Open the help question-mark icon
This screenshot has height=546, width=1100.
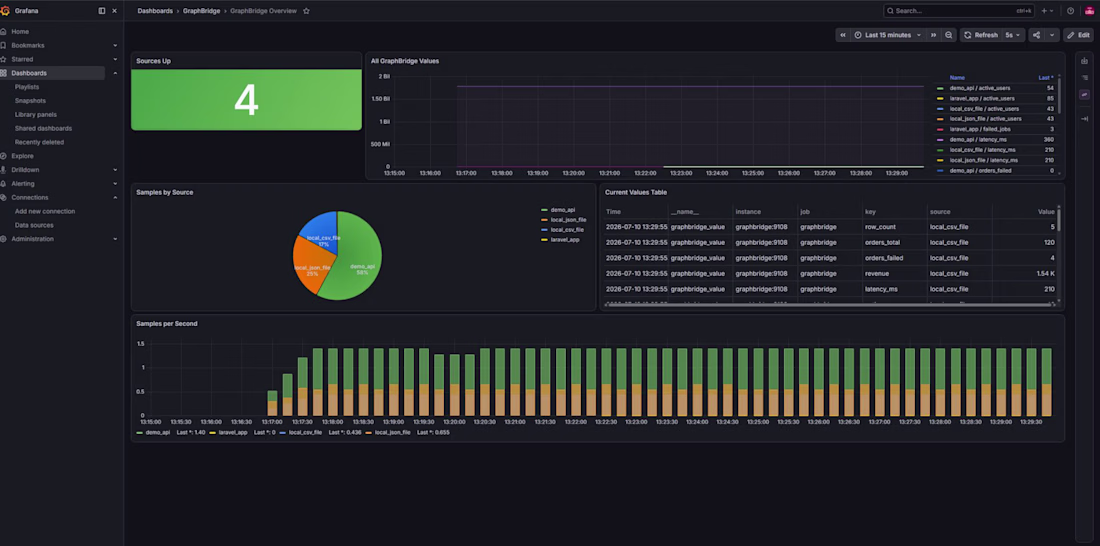(1071, 11)
